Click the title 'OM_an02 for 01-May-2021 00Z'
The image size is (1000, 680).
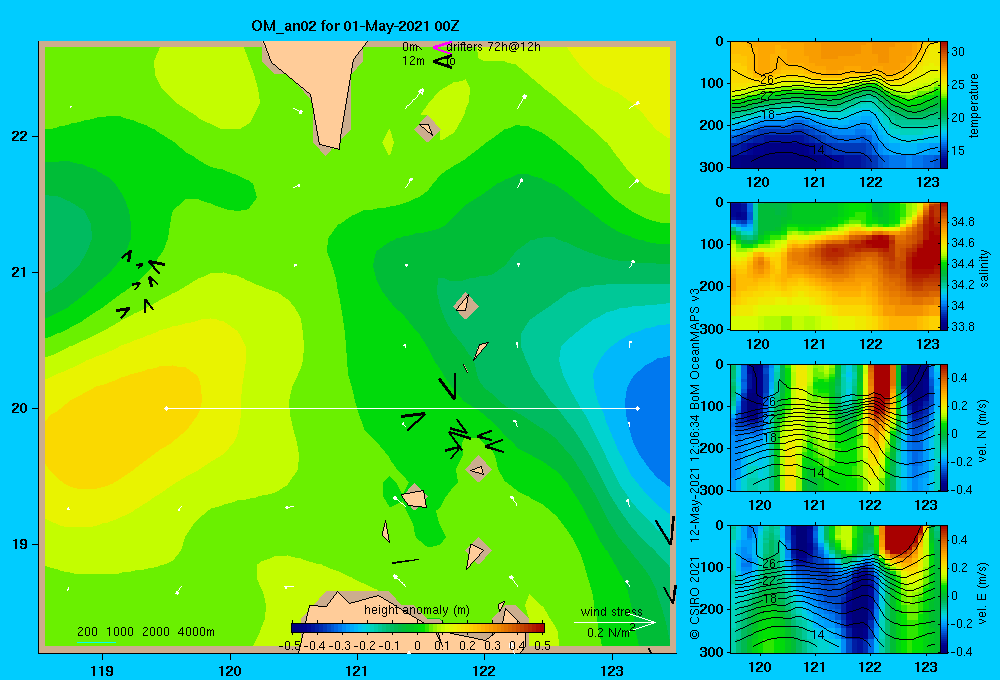click(355, 26)
